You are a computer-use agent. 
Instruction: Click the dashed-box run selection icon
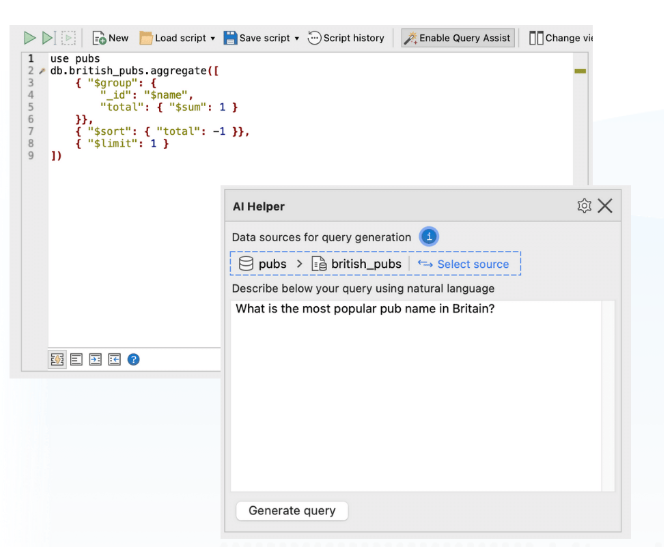pyautogui.click(x=68, y=38)
